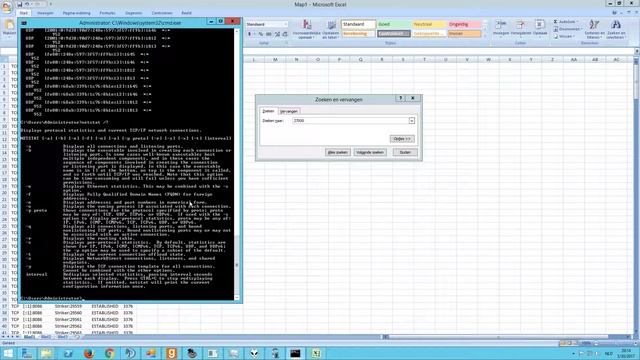This screenshot has height=360, width=640.
Task: Apply the Invoer cell style
Action: pos(464,34)
